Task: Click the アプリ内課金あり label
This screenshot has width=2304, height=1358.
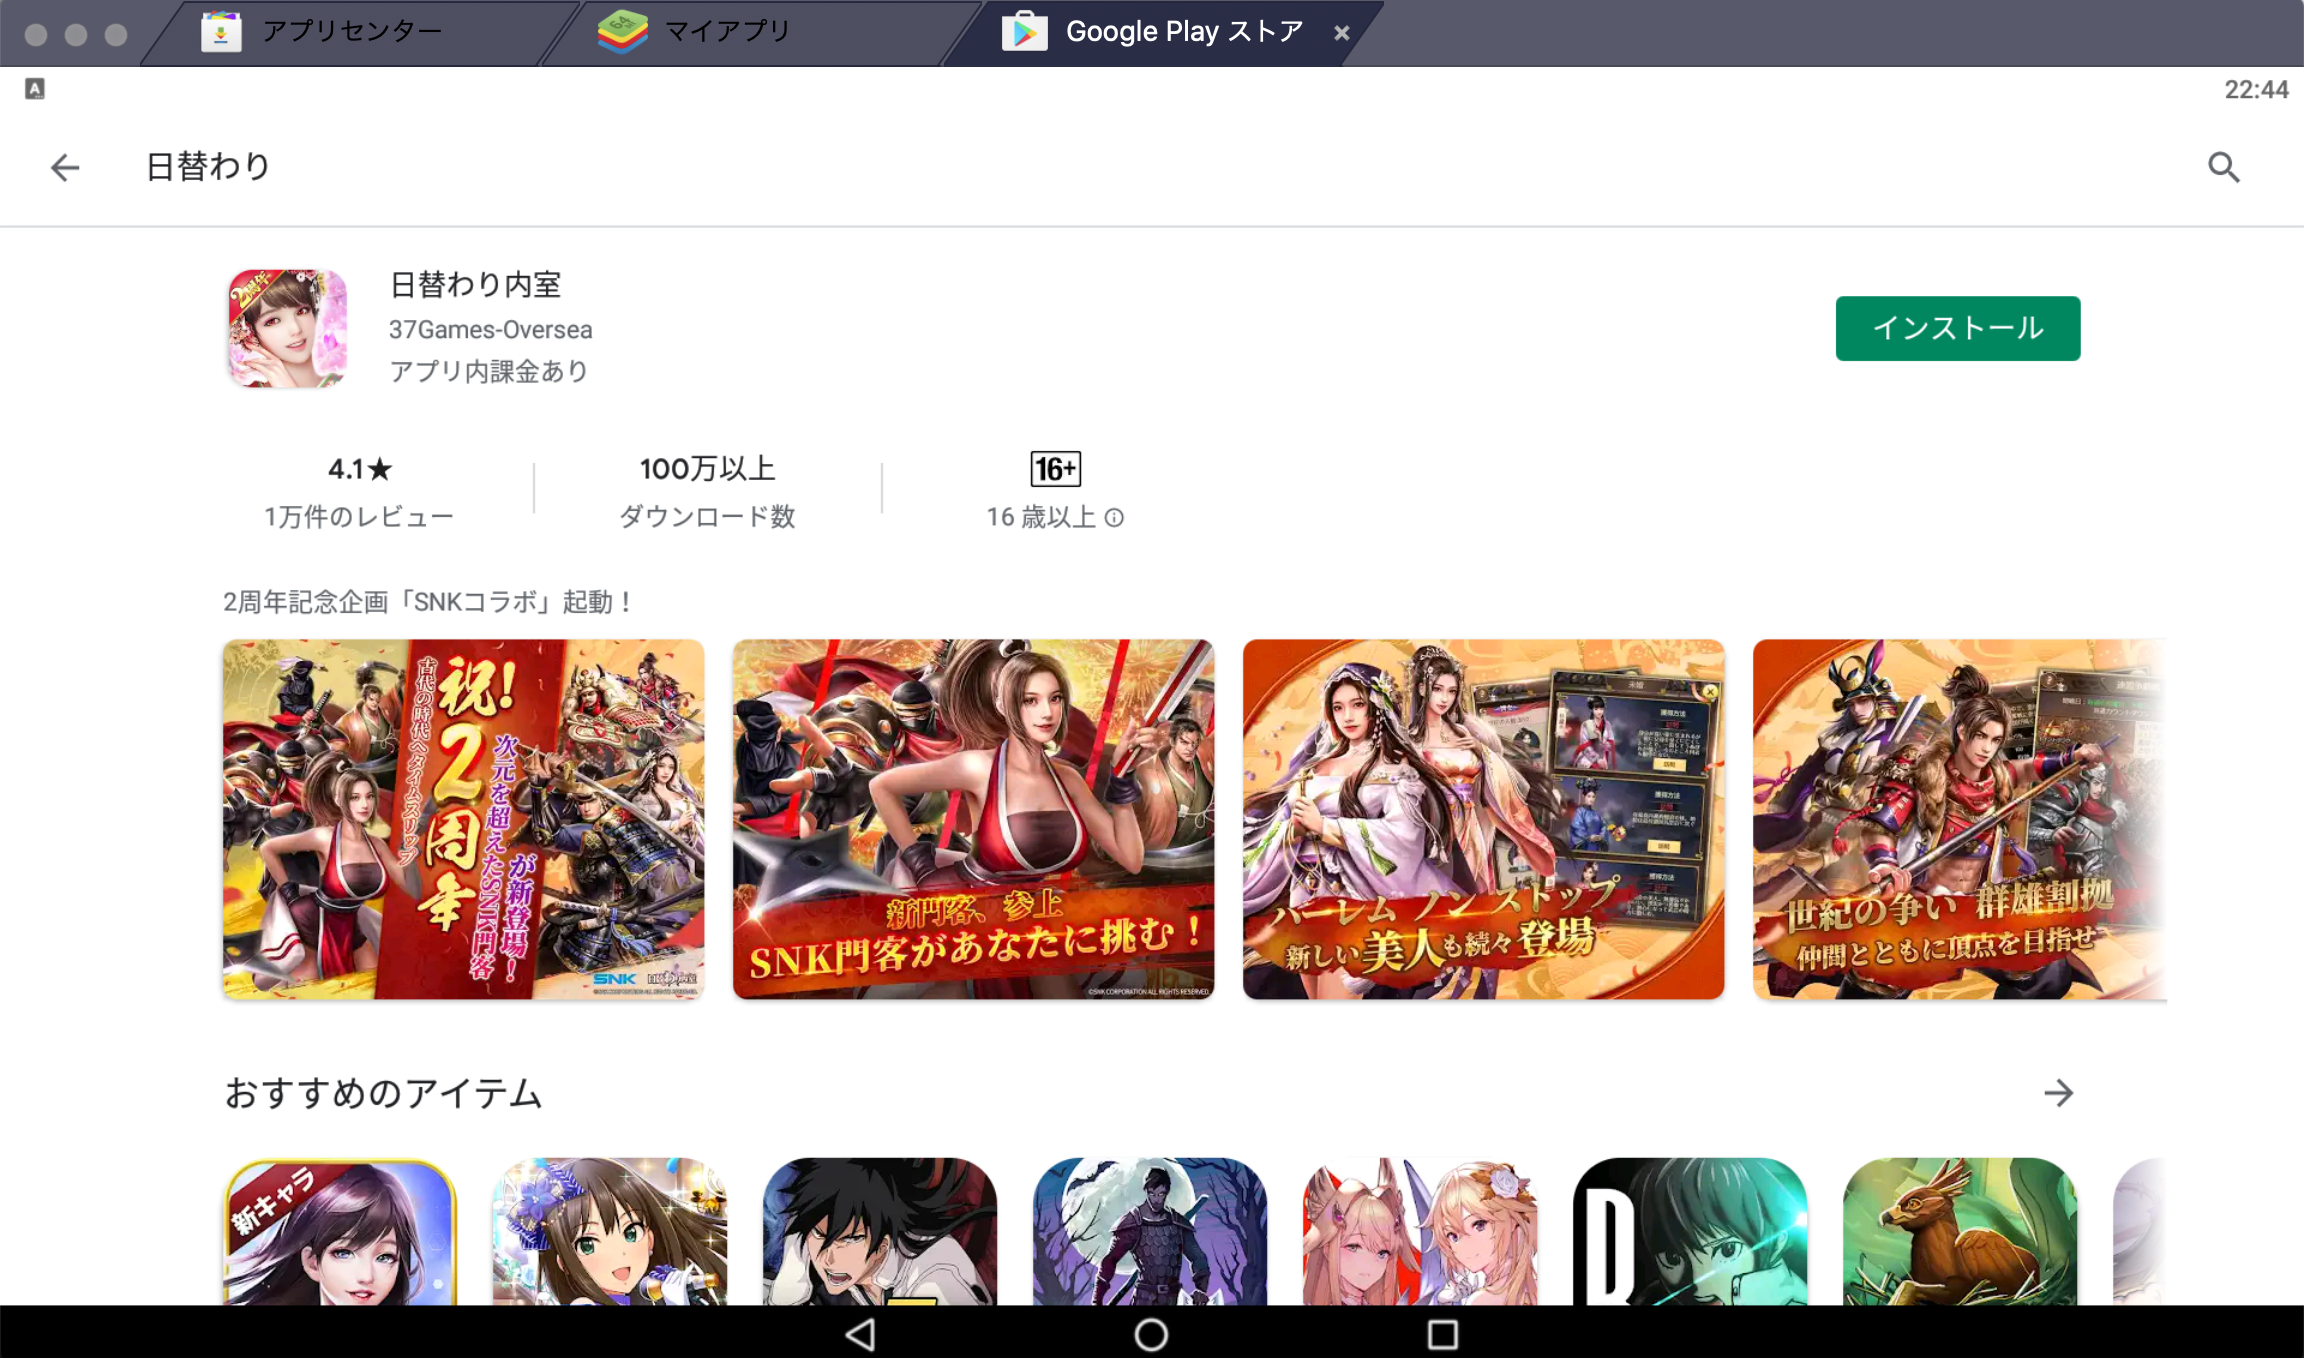Action: tap(489, 372)
